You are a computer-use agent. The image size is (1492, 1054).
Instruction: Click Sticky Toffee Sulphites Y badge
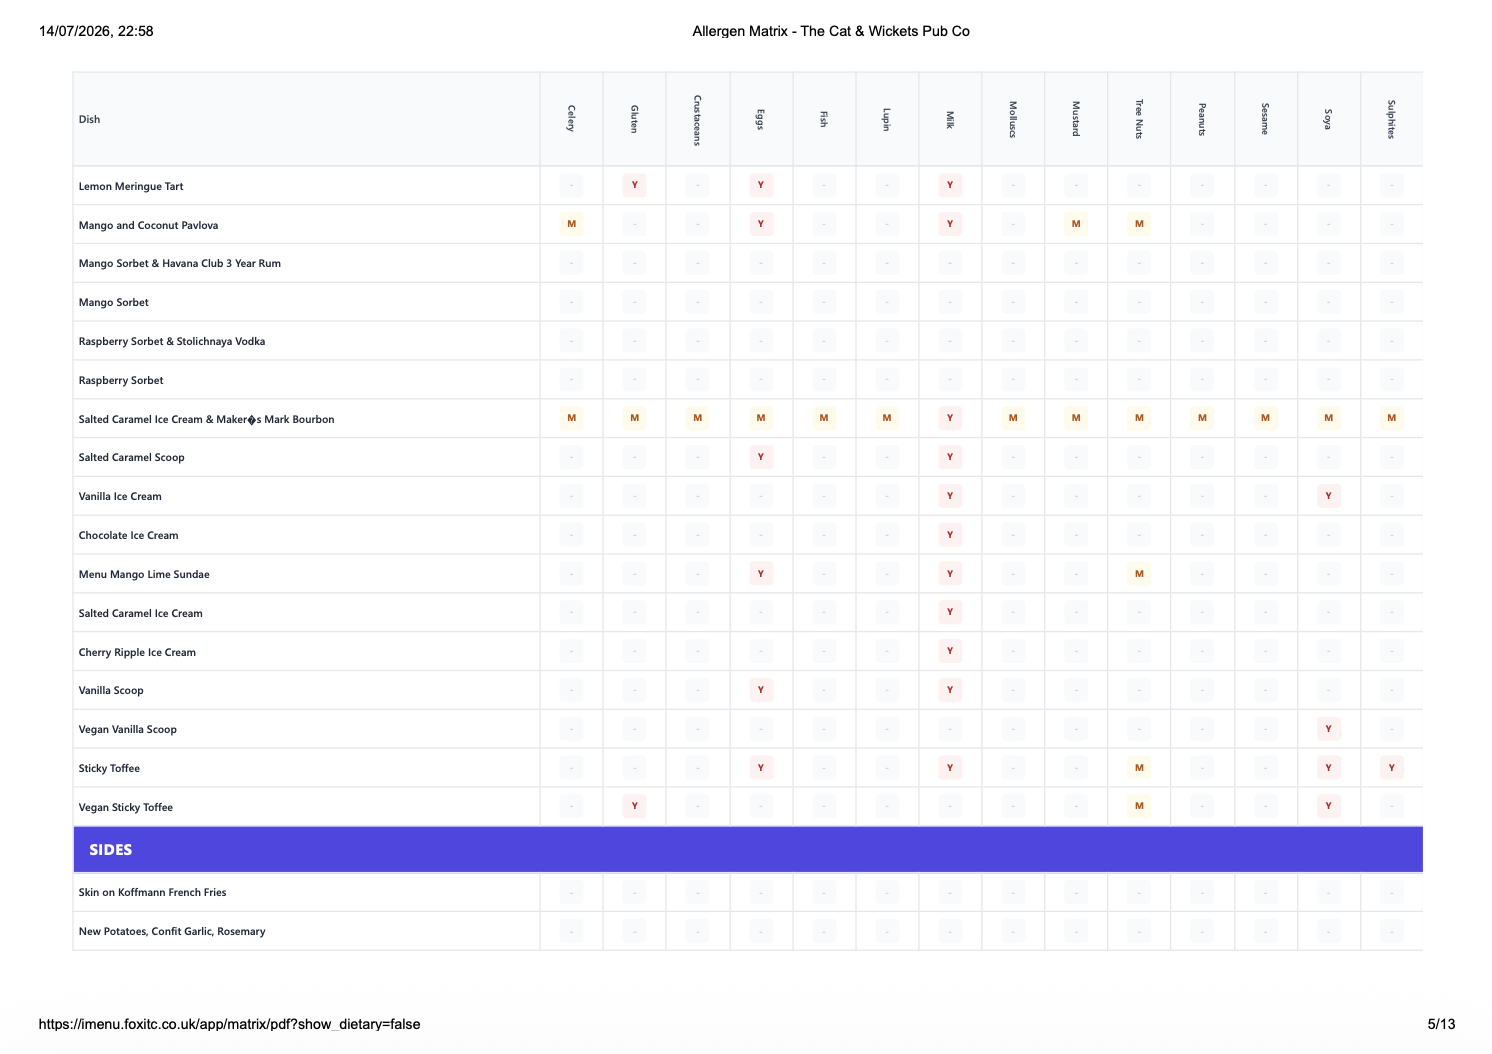pyautogui.click(x=1392, y=768)
